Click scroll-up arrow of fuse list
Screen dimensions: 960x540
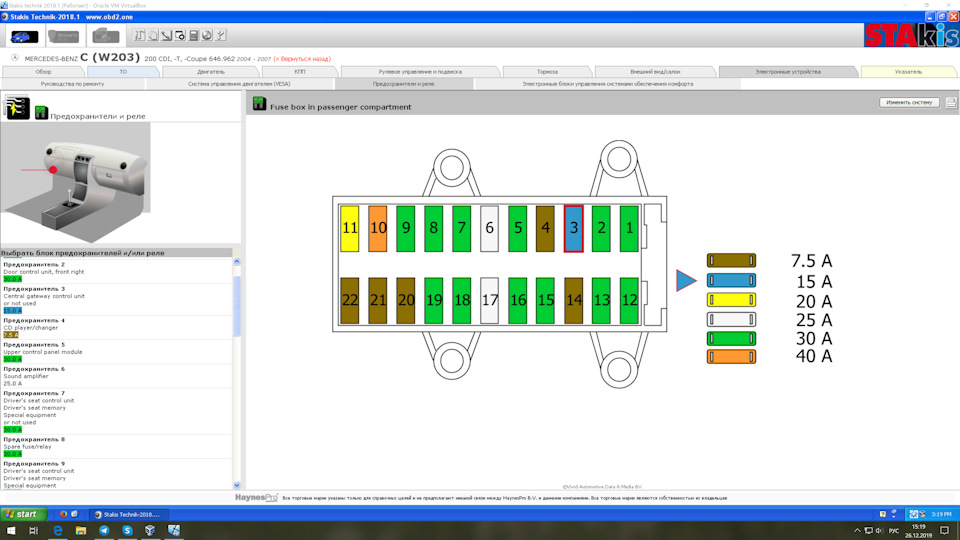237,262
